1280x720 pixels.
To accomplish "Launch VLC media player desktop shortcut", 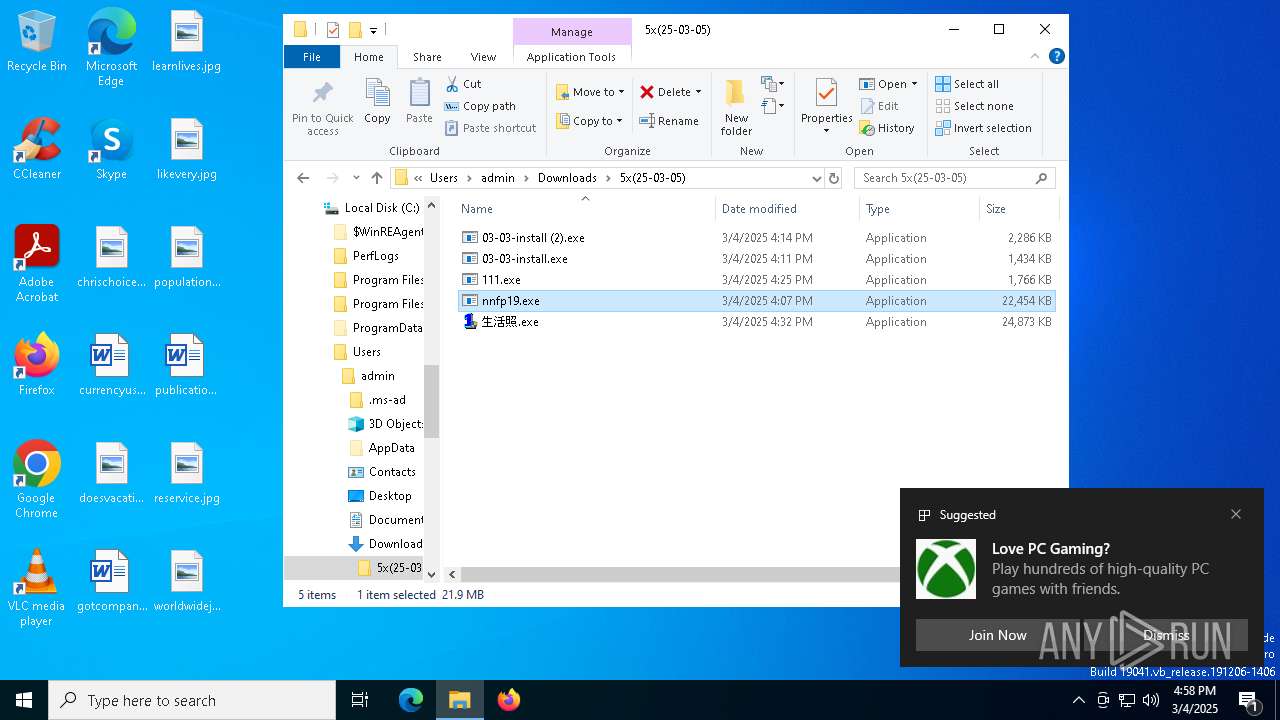I will tap(37, 588).
